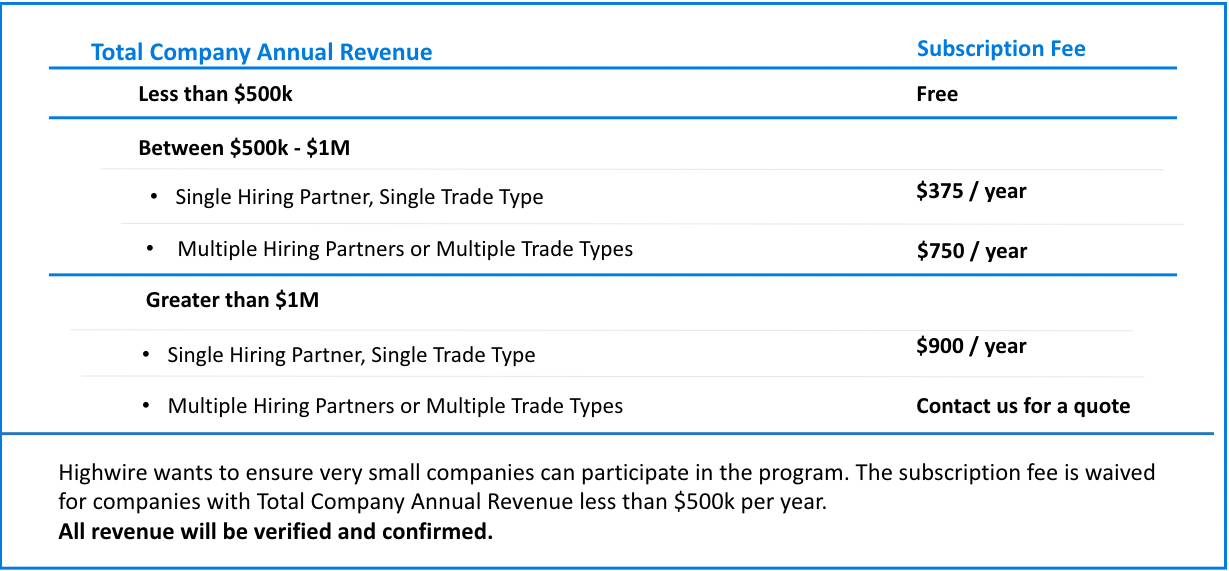Click bullet beside $375 Single Hiring Partner row

coord(154,196)
